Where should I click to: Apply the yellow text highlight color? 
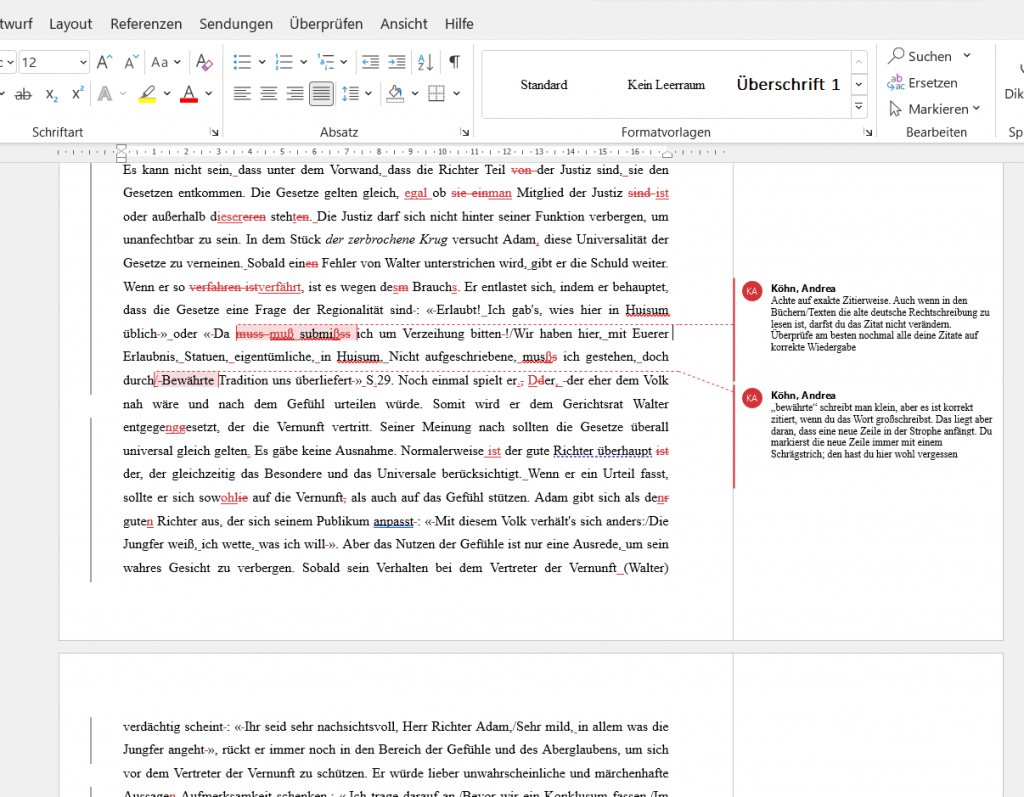pyautogui.click(x=147, y=94)
